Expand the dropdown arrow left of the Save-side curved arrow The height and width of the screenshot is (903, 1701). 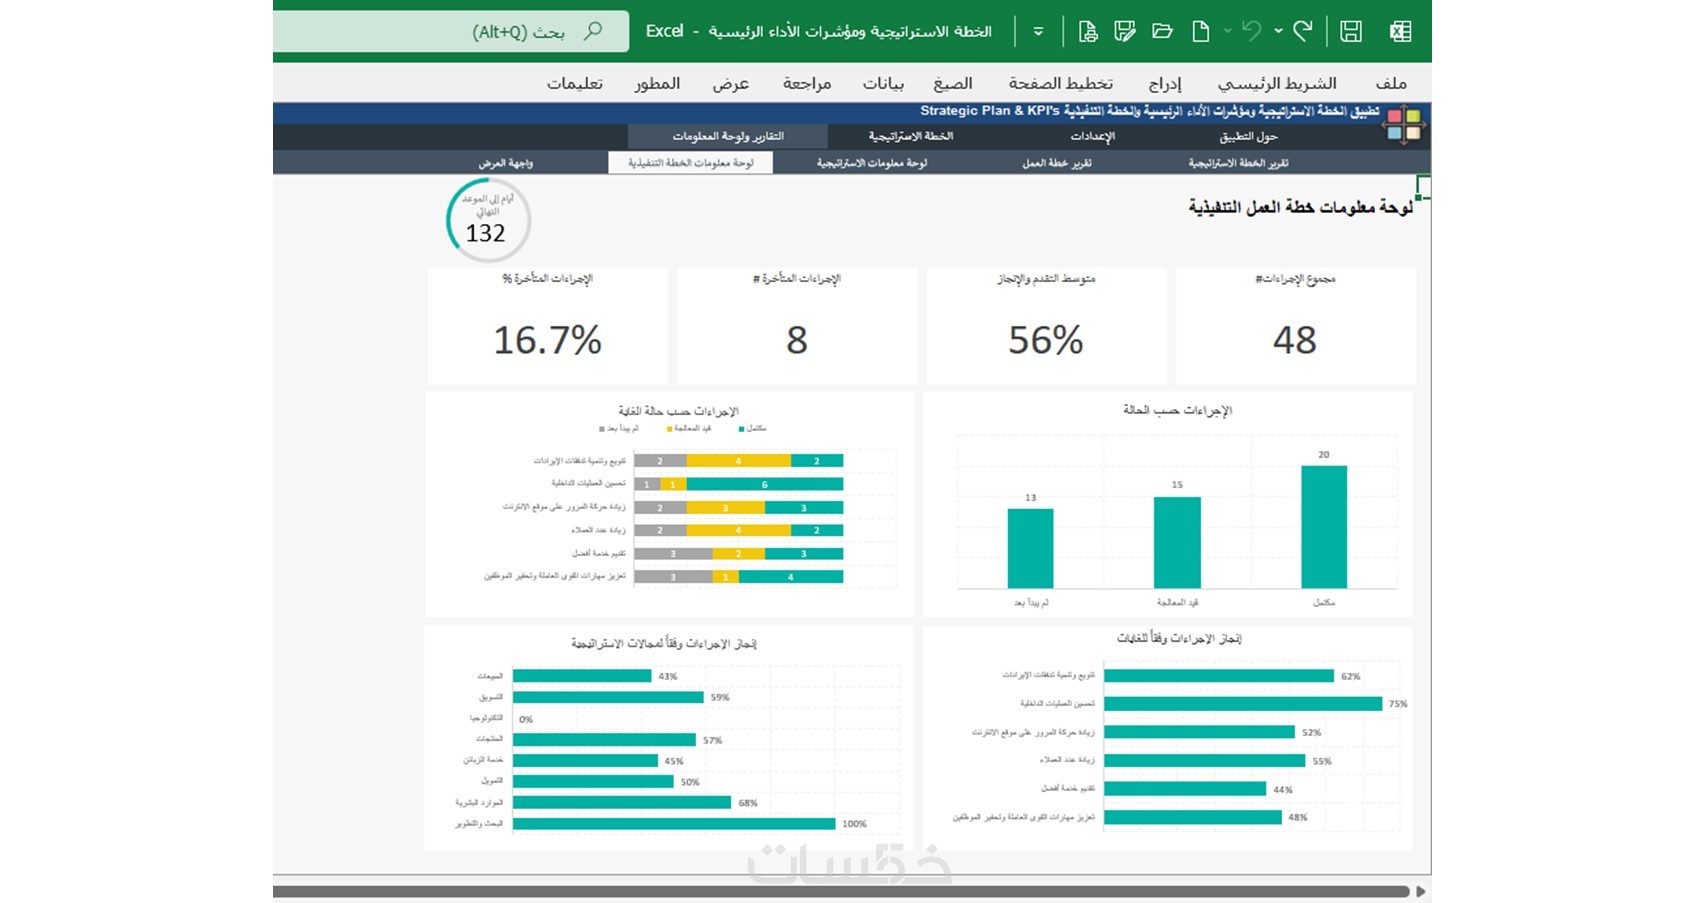(x=1278, y=31)
